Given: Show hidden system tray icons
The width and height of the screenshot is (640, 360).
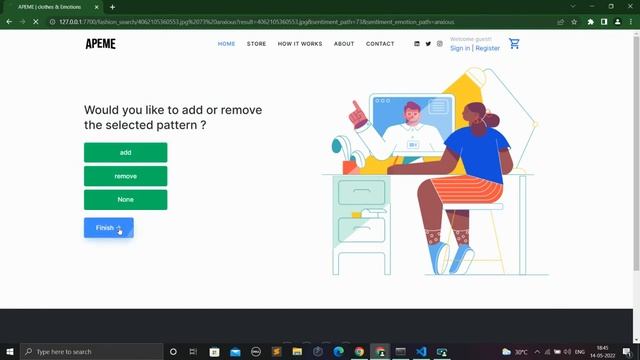Looking at the screenshot, I should coord(537,351).
